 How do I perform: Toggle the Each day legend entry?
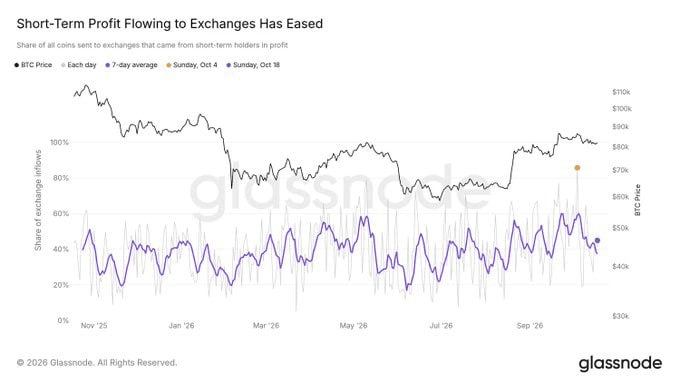pyautogui.click(x=78, y=65)
